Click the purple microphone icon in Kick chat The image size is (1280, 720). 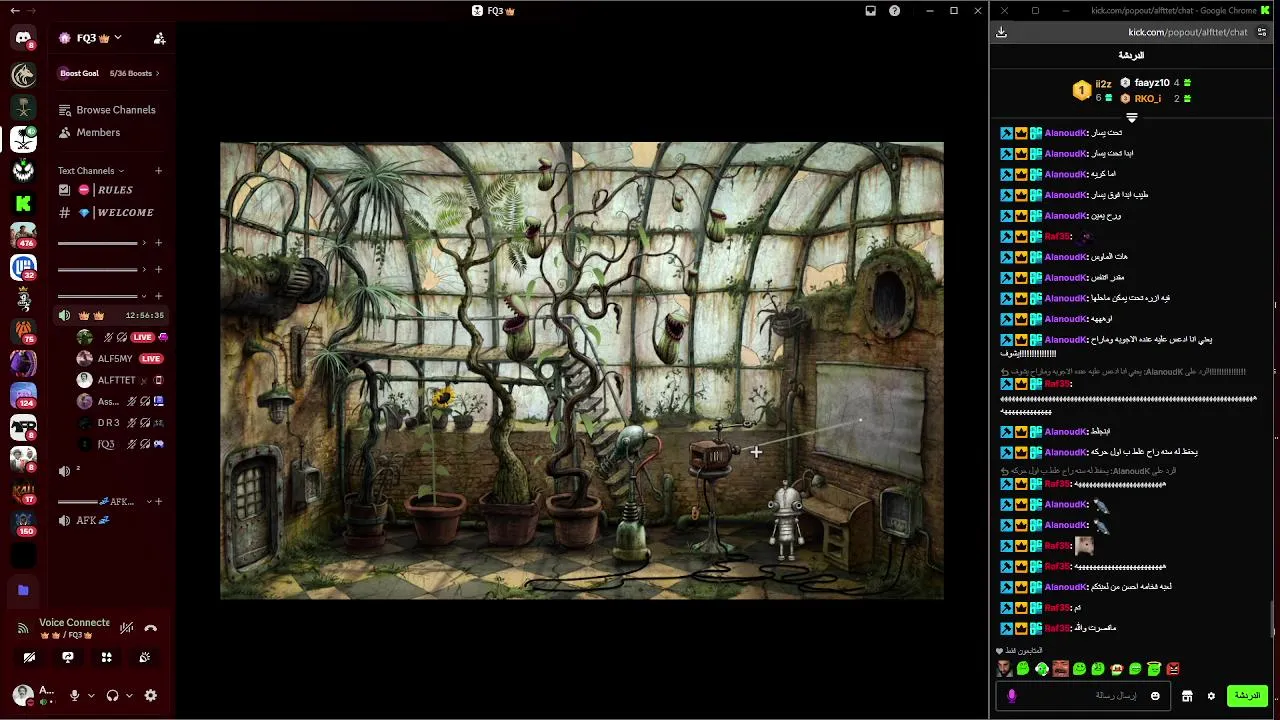click(x=1011, y=696)
